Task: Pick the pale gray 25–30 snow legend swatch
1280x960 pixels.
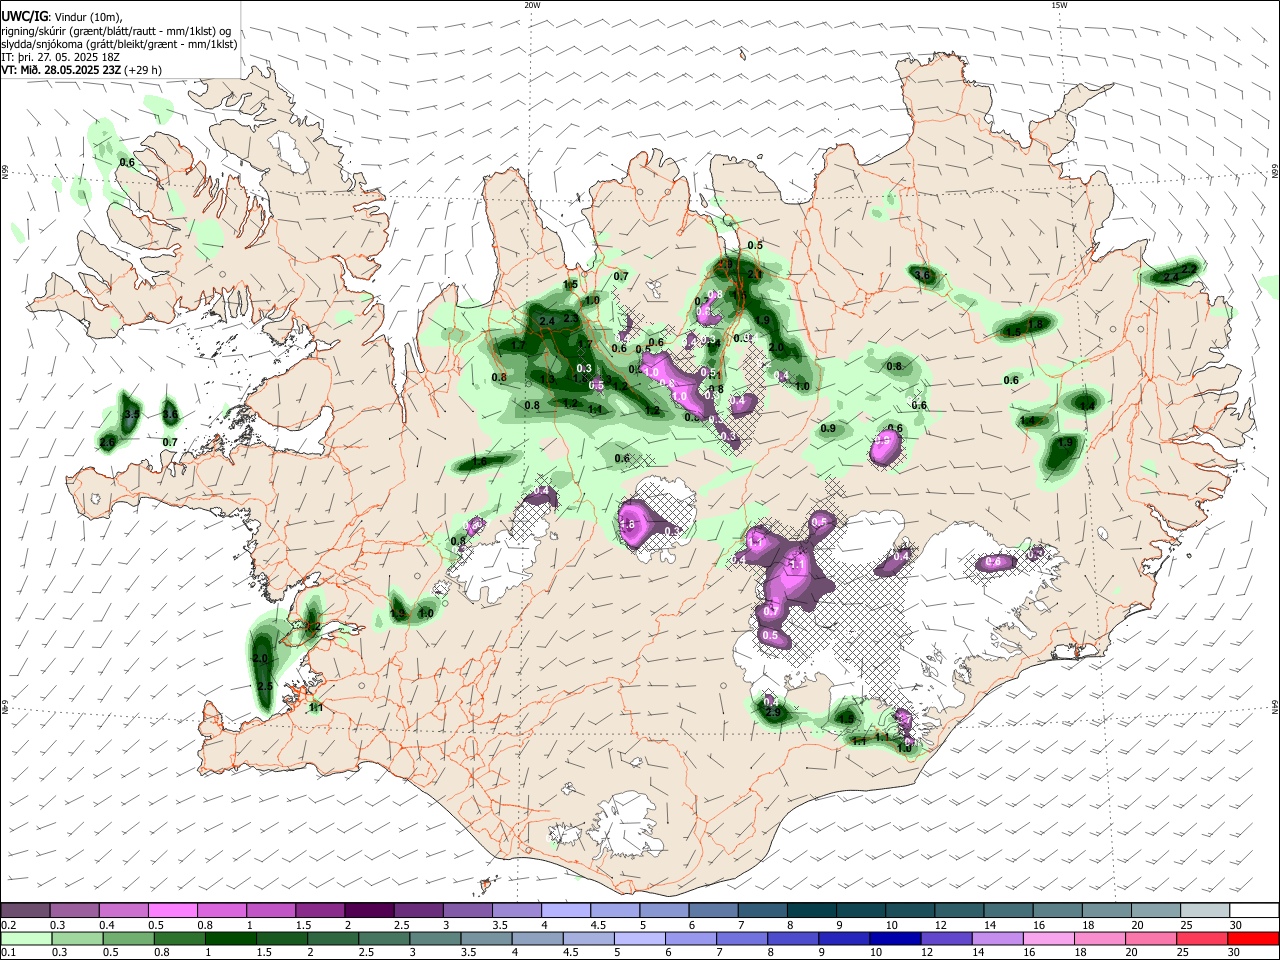Action: (1203, 910)
